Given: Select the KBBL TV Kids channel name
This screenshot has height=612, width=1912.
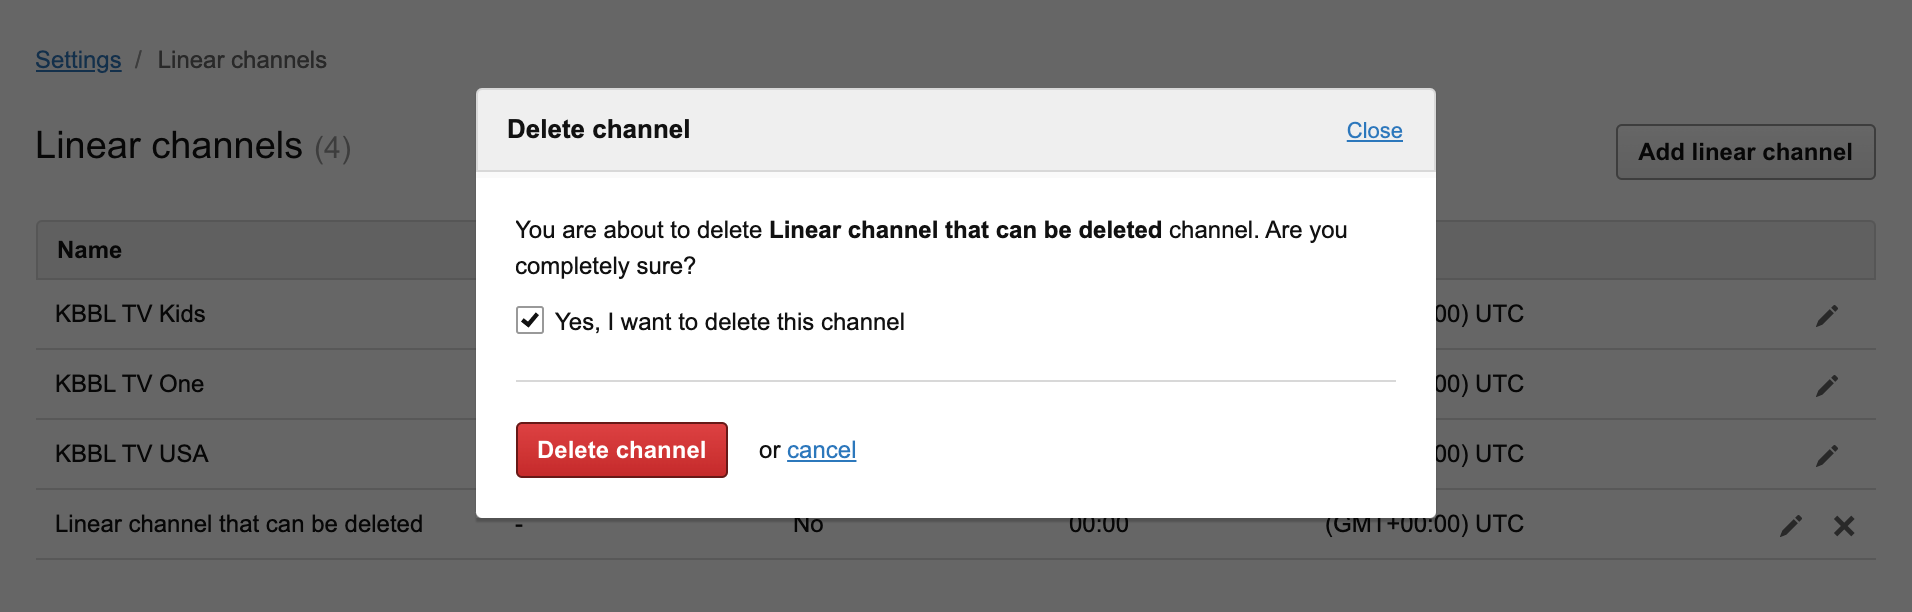Looking at the screenshot, I should pos(130,314).
